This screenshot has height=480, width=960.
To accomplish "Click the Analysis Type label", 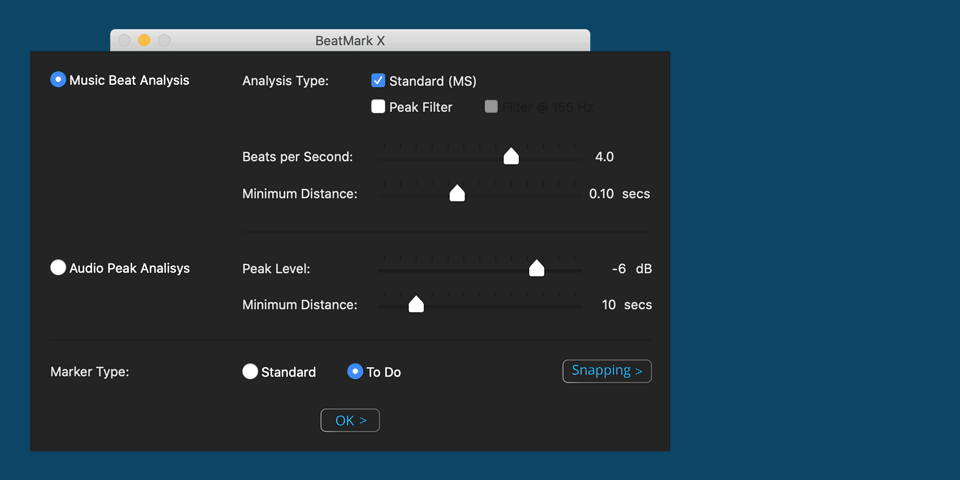I will click(x=285, y=81).
